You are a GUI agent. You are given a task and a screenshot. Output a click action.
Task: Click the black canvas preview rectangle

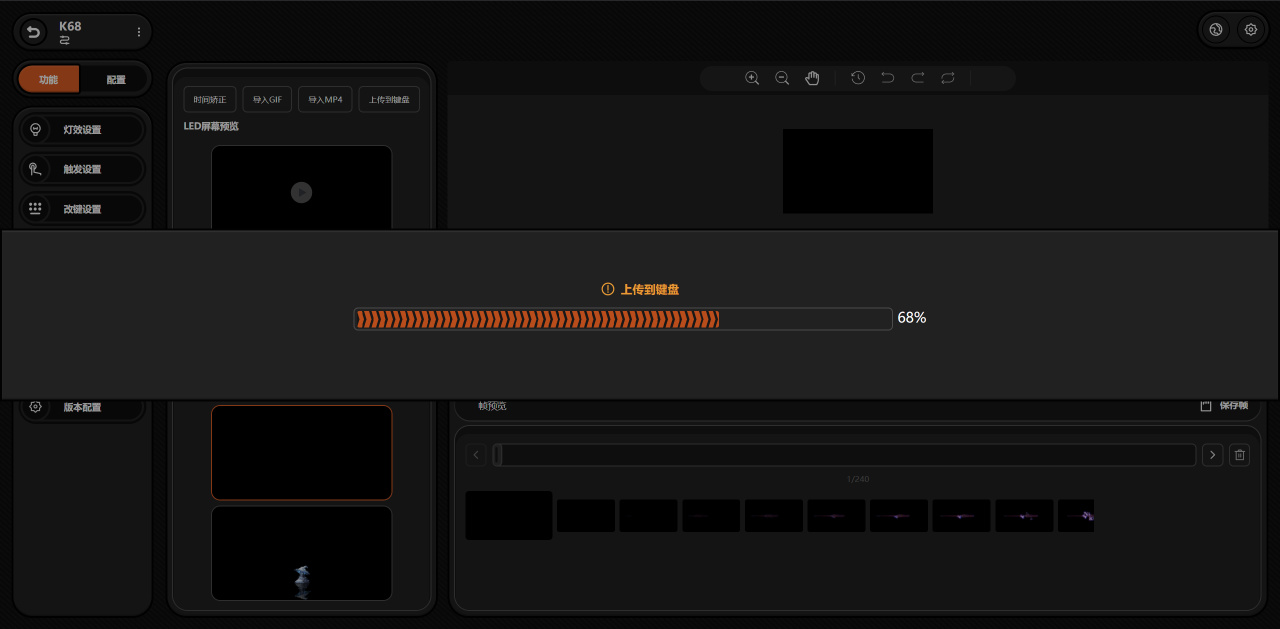pyautogui.click(x=858, y=171)
